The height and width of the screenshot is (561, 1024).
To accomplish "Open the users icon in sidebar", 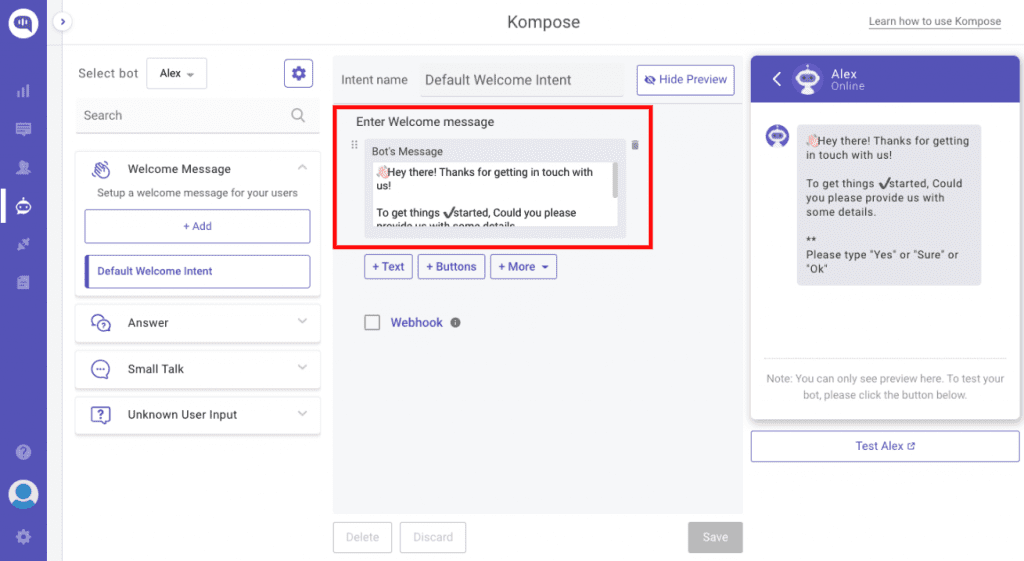I will pyautogui.click(x=23, y=167).
